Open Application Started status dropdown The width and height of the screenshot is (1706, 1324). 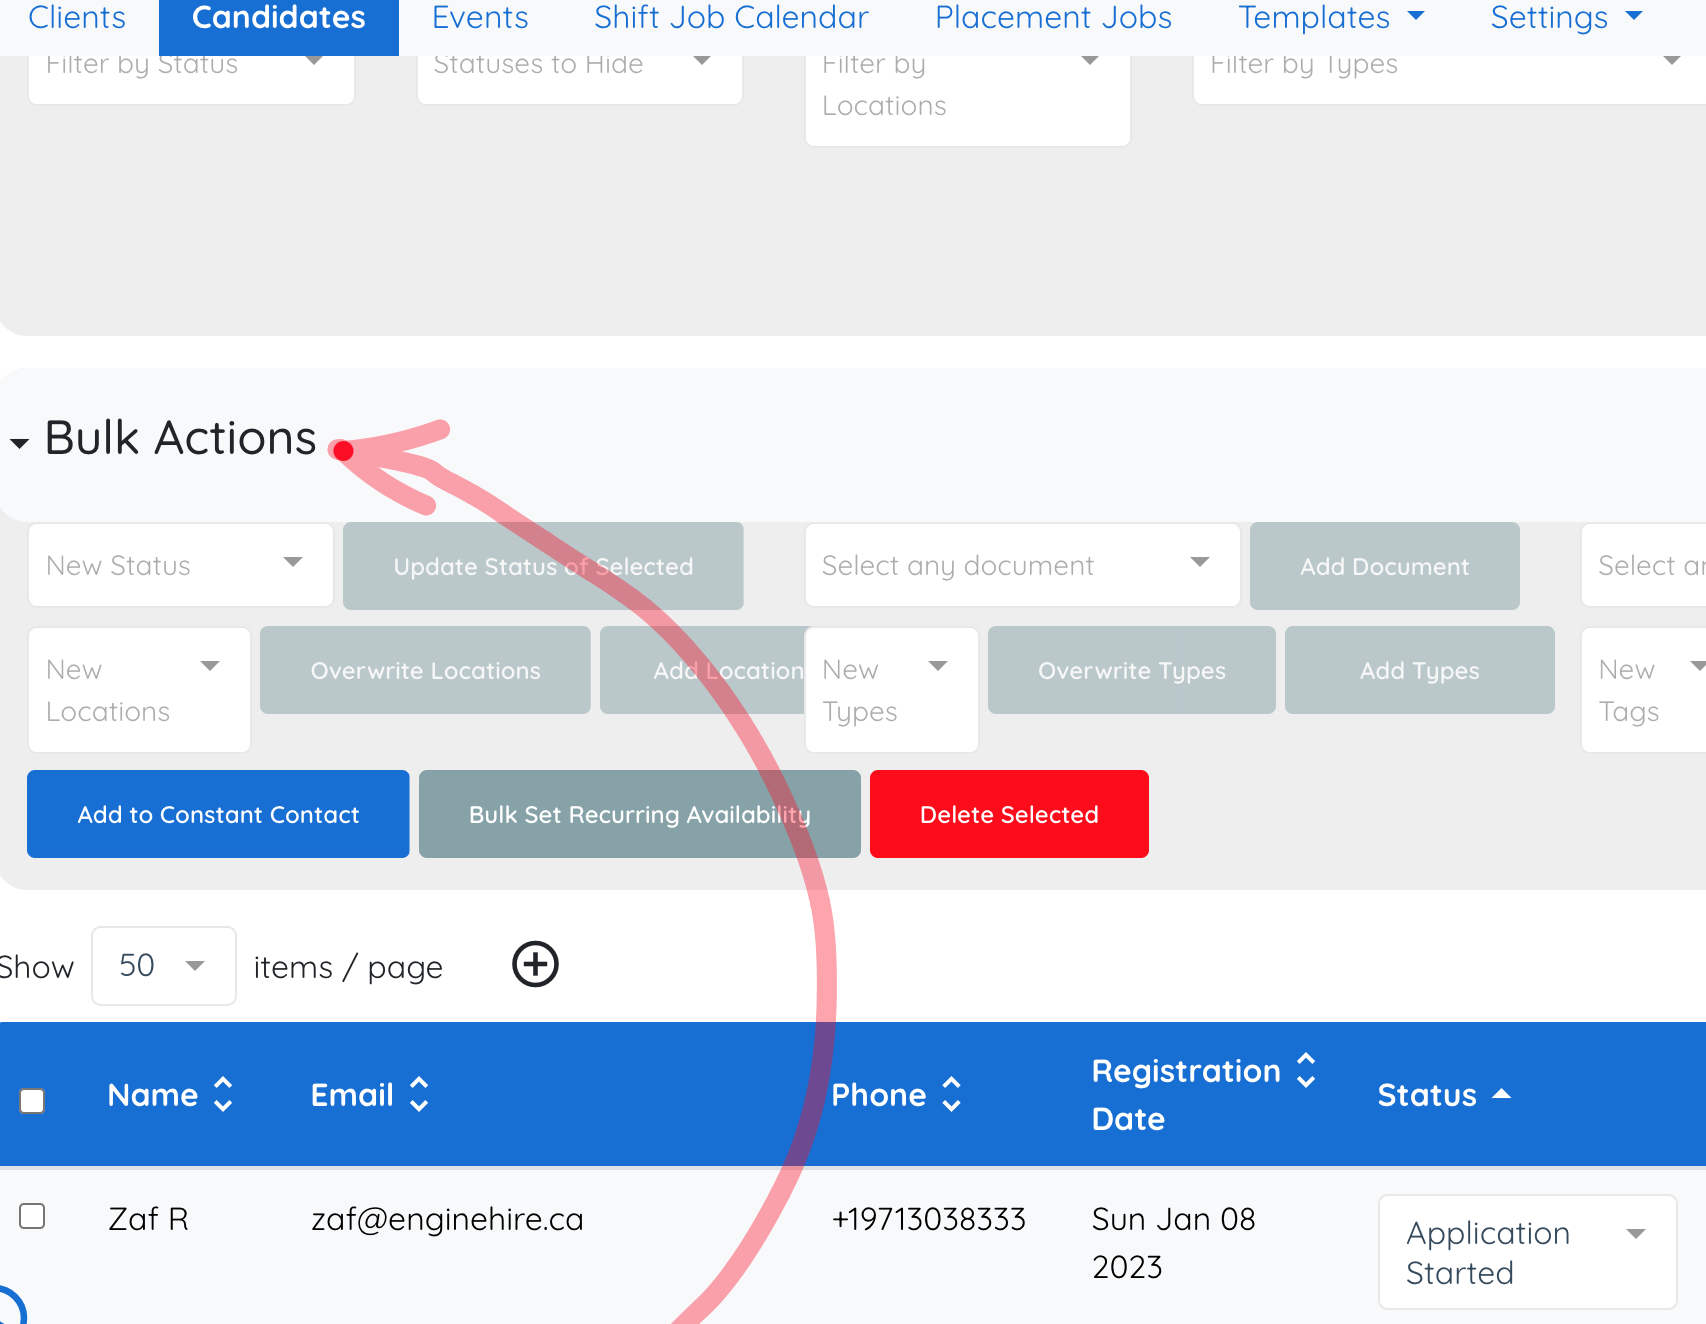pyautogui.click(x=1526, y=1252)
